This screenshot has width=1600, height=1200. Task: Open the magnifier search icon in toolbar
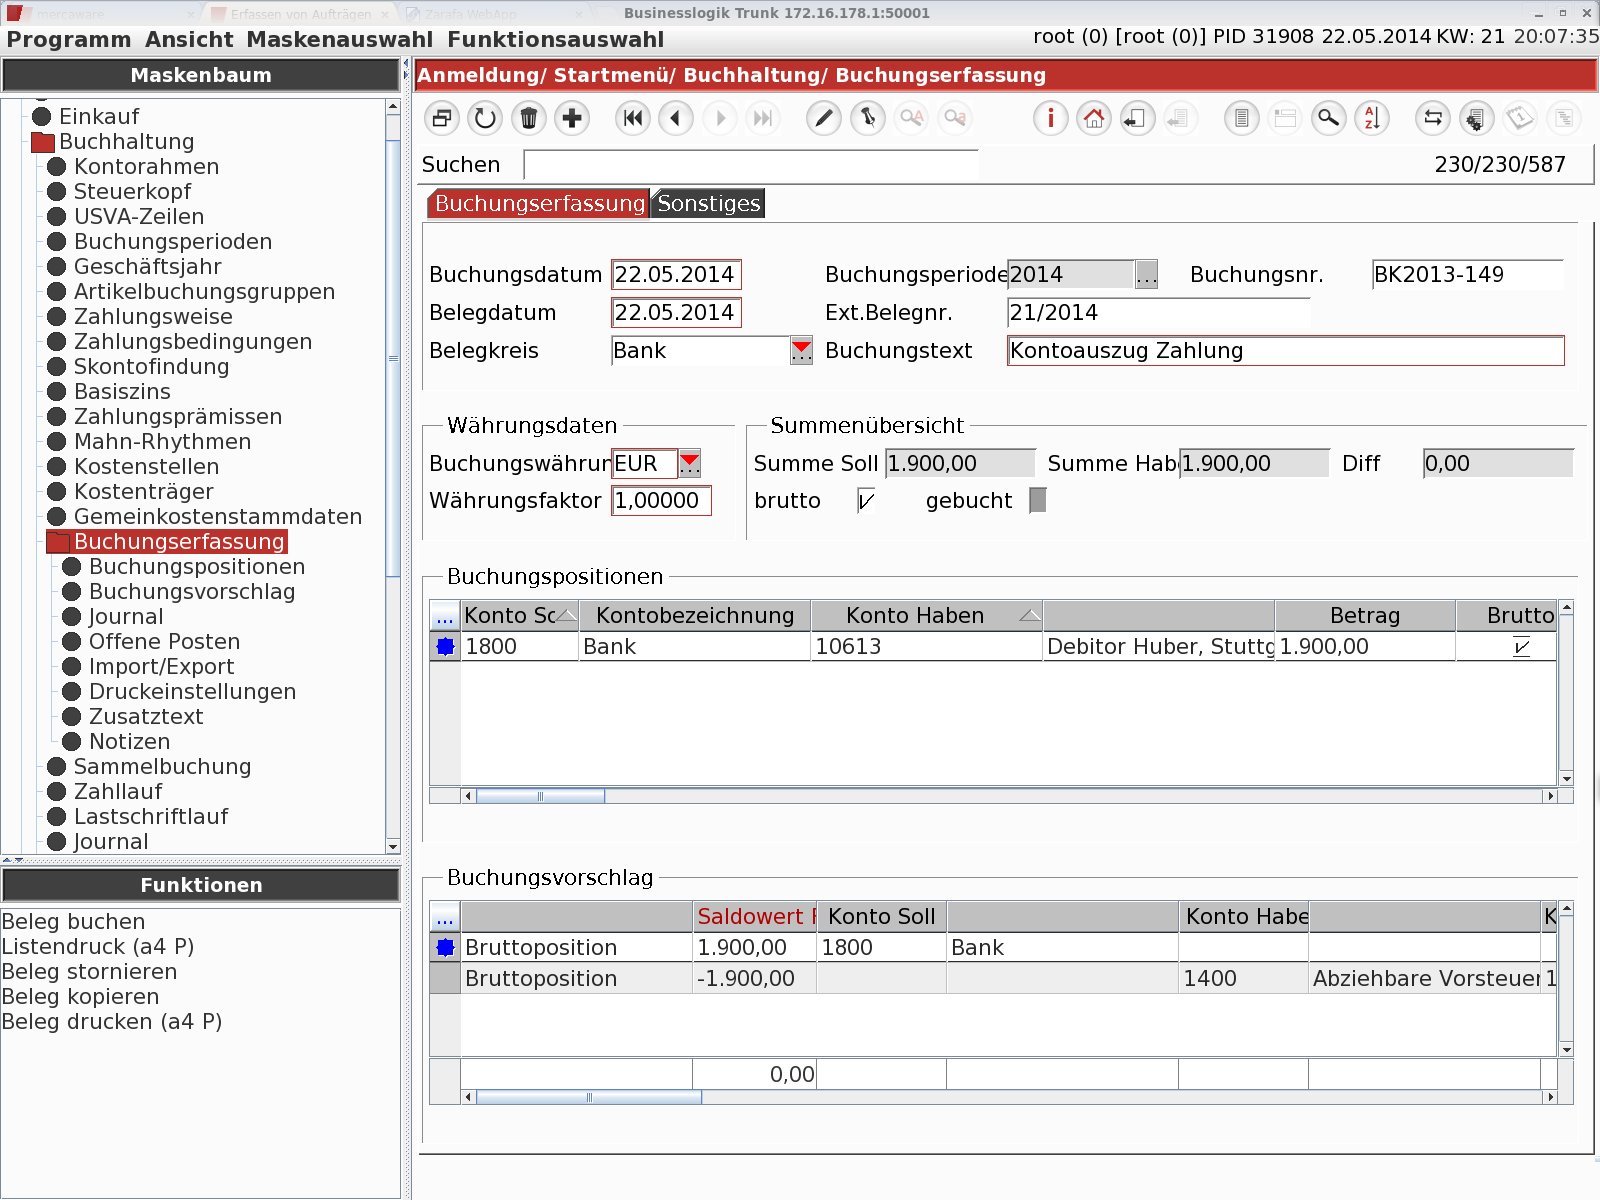1328,118
